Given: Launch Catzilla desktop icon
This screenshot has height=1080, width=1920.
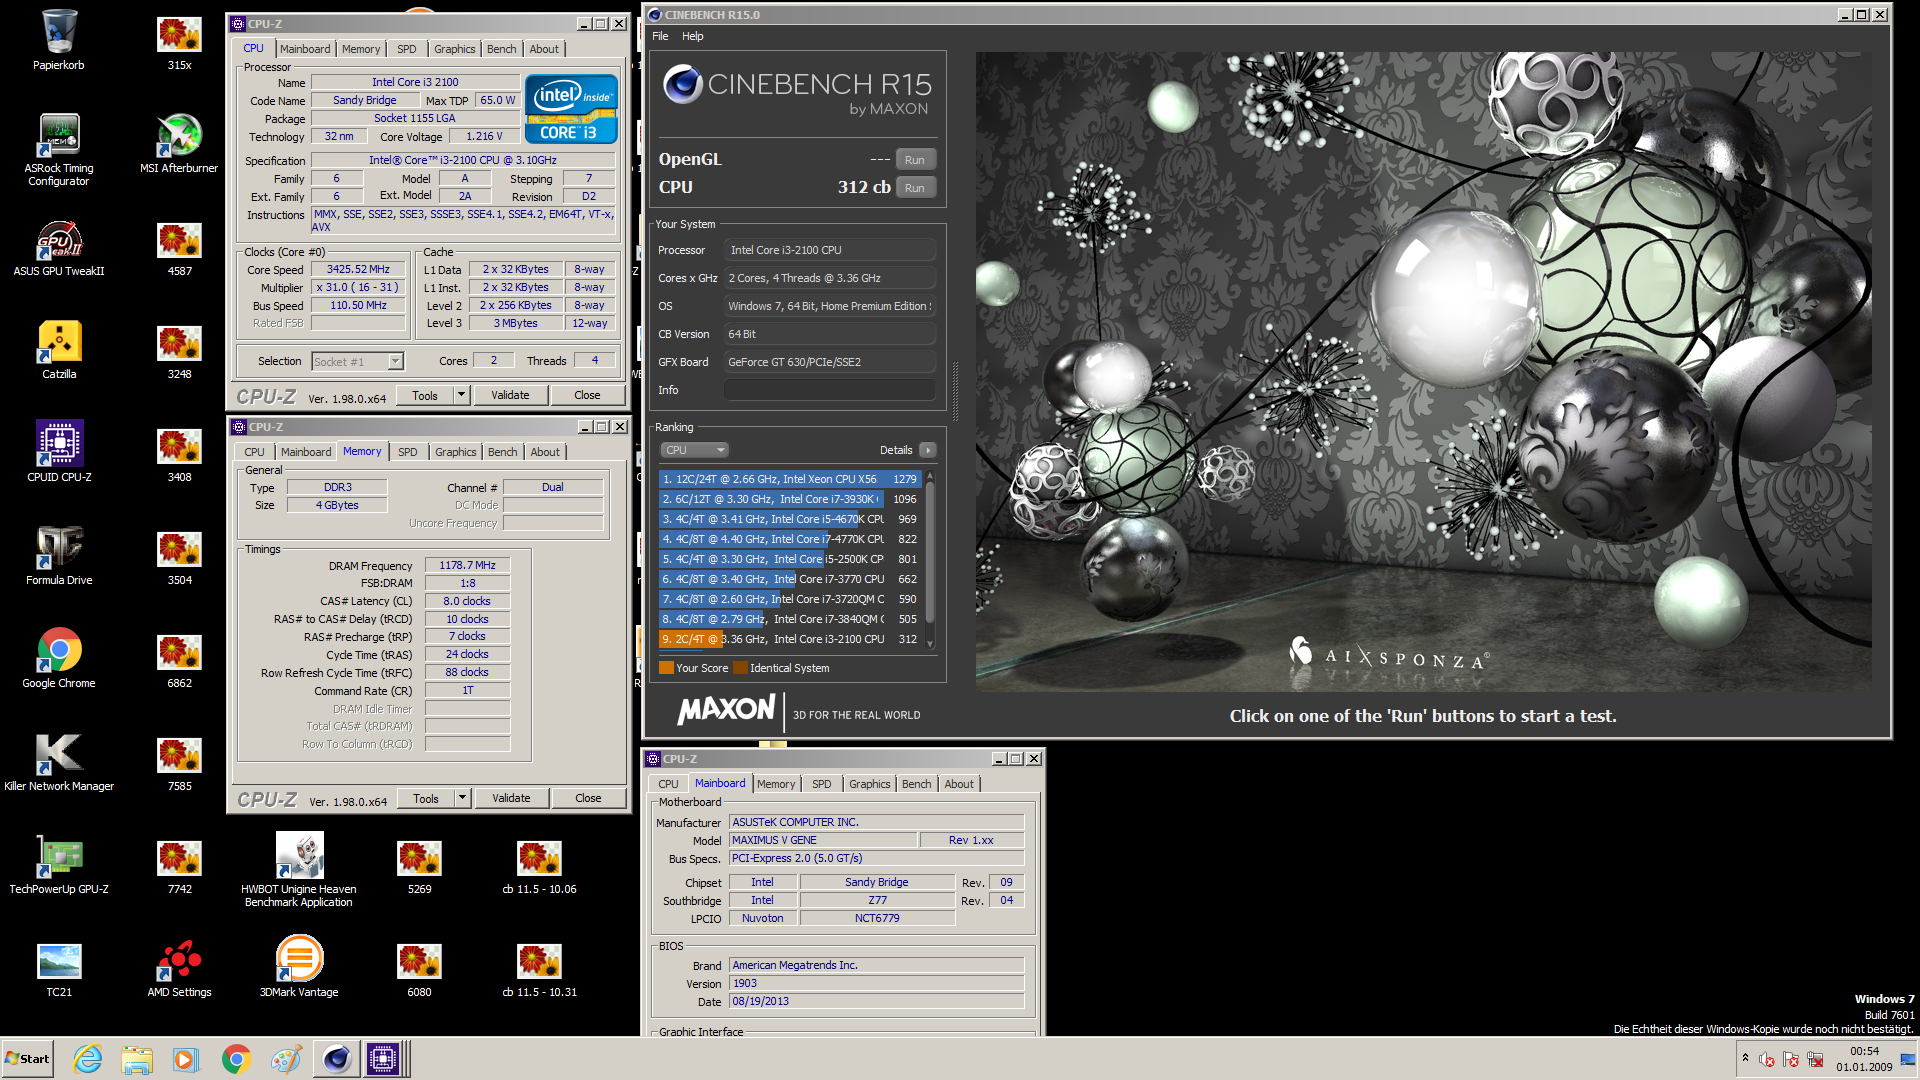Looking at the screenshot, I should coord(59,350).
